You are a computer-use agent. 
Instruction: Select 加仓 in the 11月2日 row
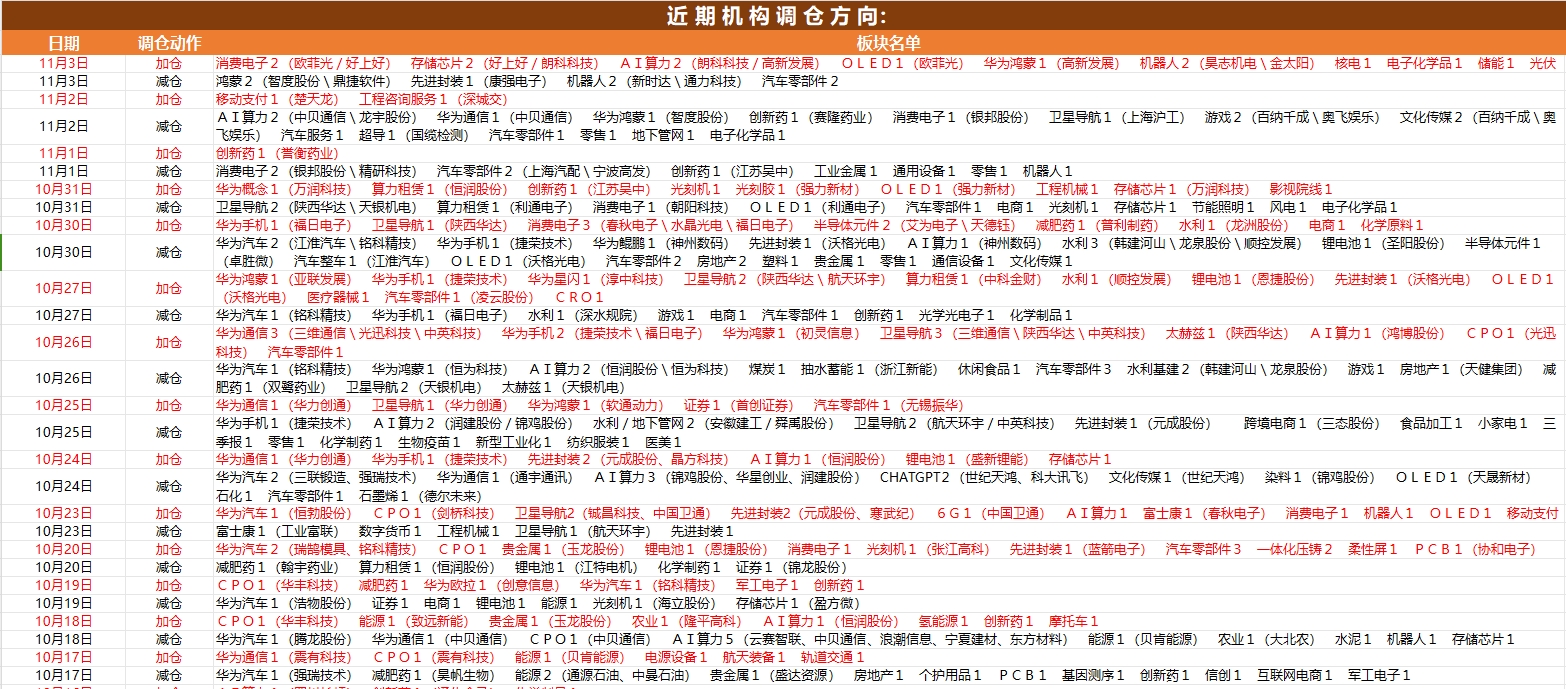coord(169,99)
